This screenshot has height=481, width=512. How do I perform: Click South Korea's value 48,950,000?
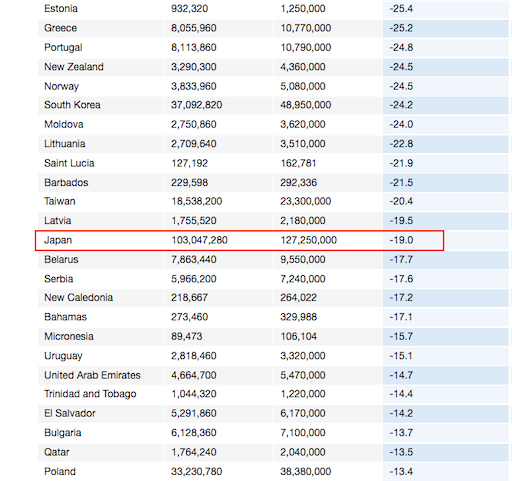306,105
